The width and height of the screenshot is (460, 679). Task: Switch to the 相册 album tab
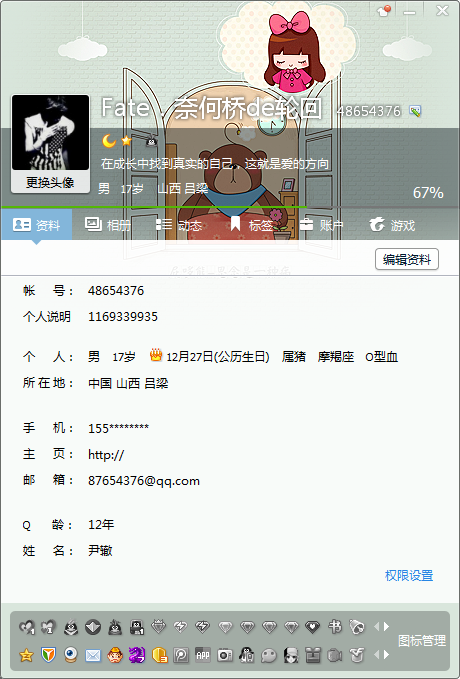[x=108, y=225]
